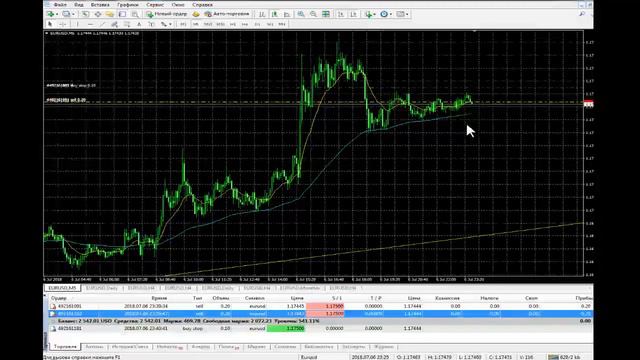The image size is (640, 360).
Task: Expand the arrows tool dropdown
Action: coord(170,24)
